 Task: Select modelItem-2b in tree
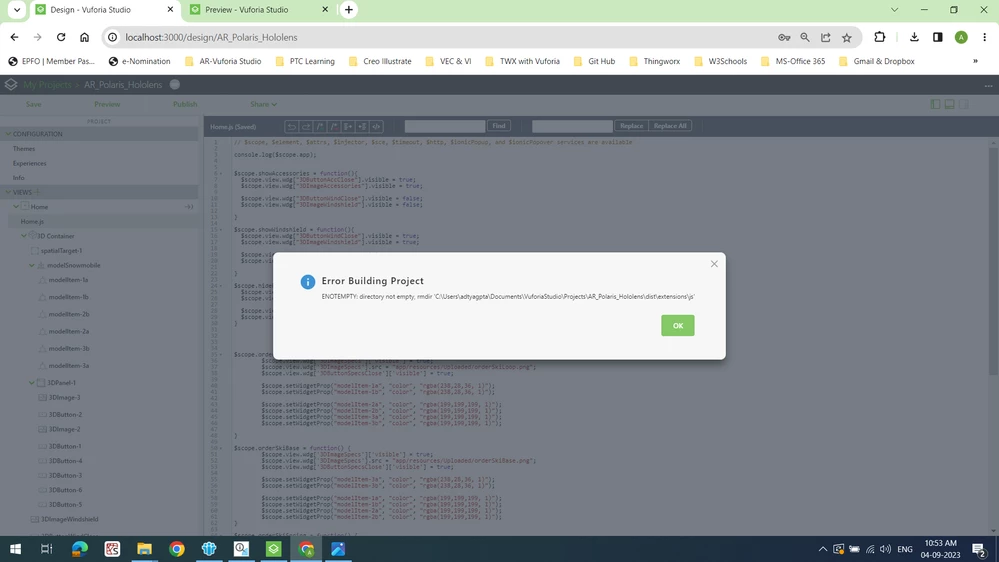[x=69, y=314]
